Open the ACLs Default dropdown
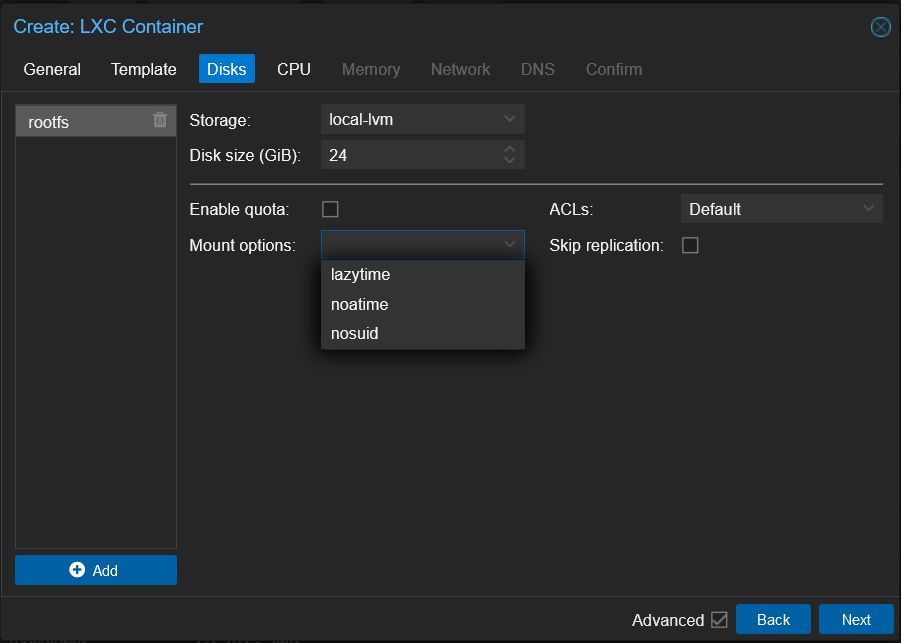 (x=780, y=208)
